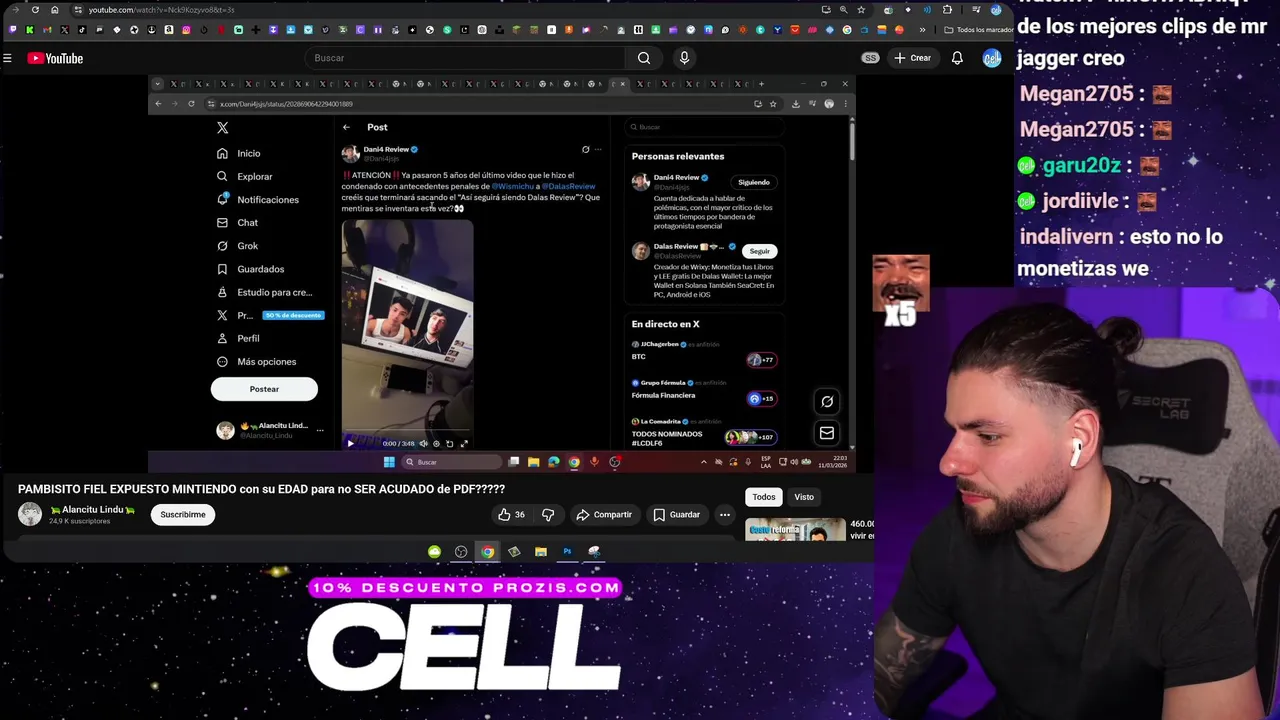Open account switcher dots next to Alancitu Lindu
Screen dimensions: 1280x720
pos(320,430)
